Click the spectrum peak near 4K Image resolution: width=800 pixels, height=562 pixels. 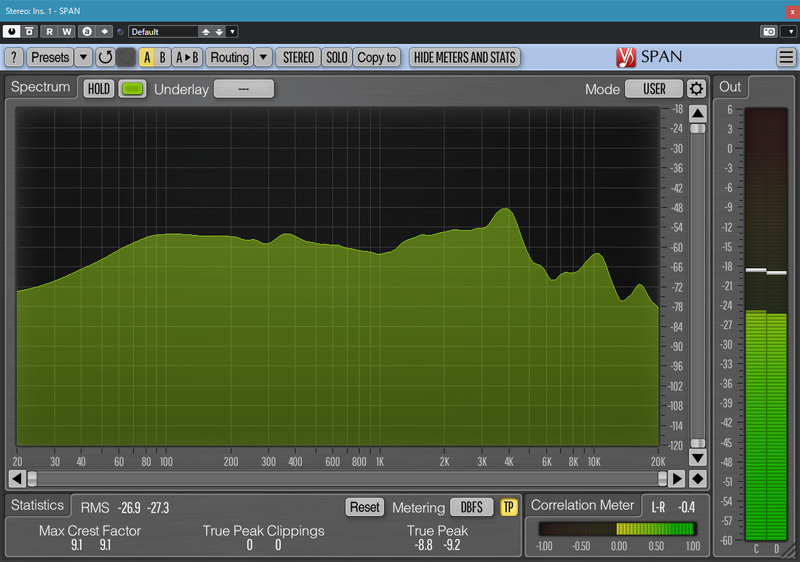pyautogui.click(x=506, y=209)
